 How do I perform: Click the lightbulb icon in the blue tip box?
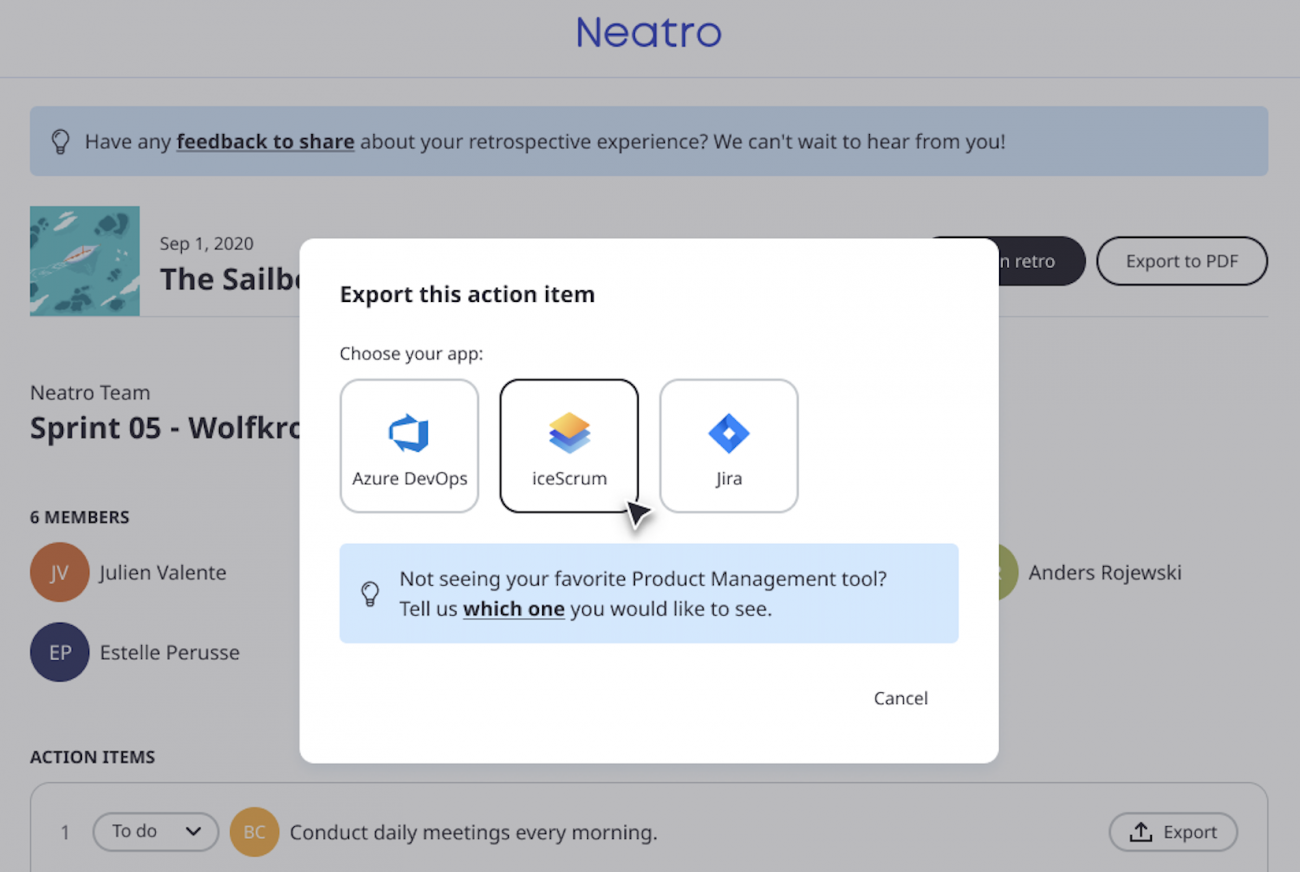tap(370, 593)
